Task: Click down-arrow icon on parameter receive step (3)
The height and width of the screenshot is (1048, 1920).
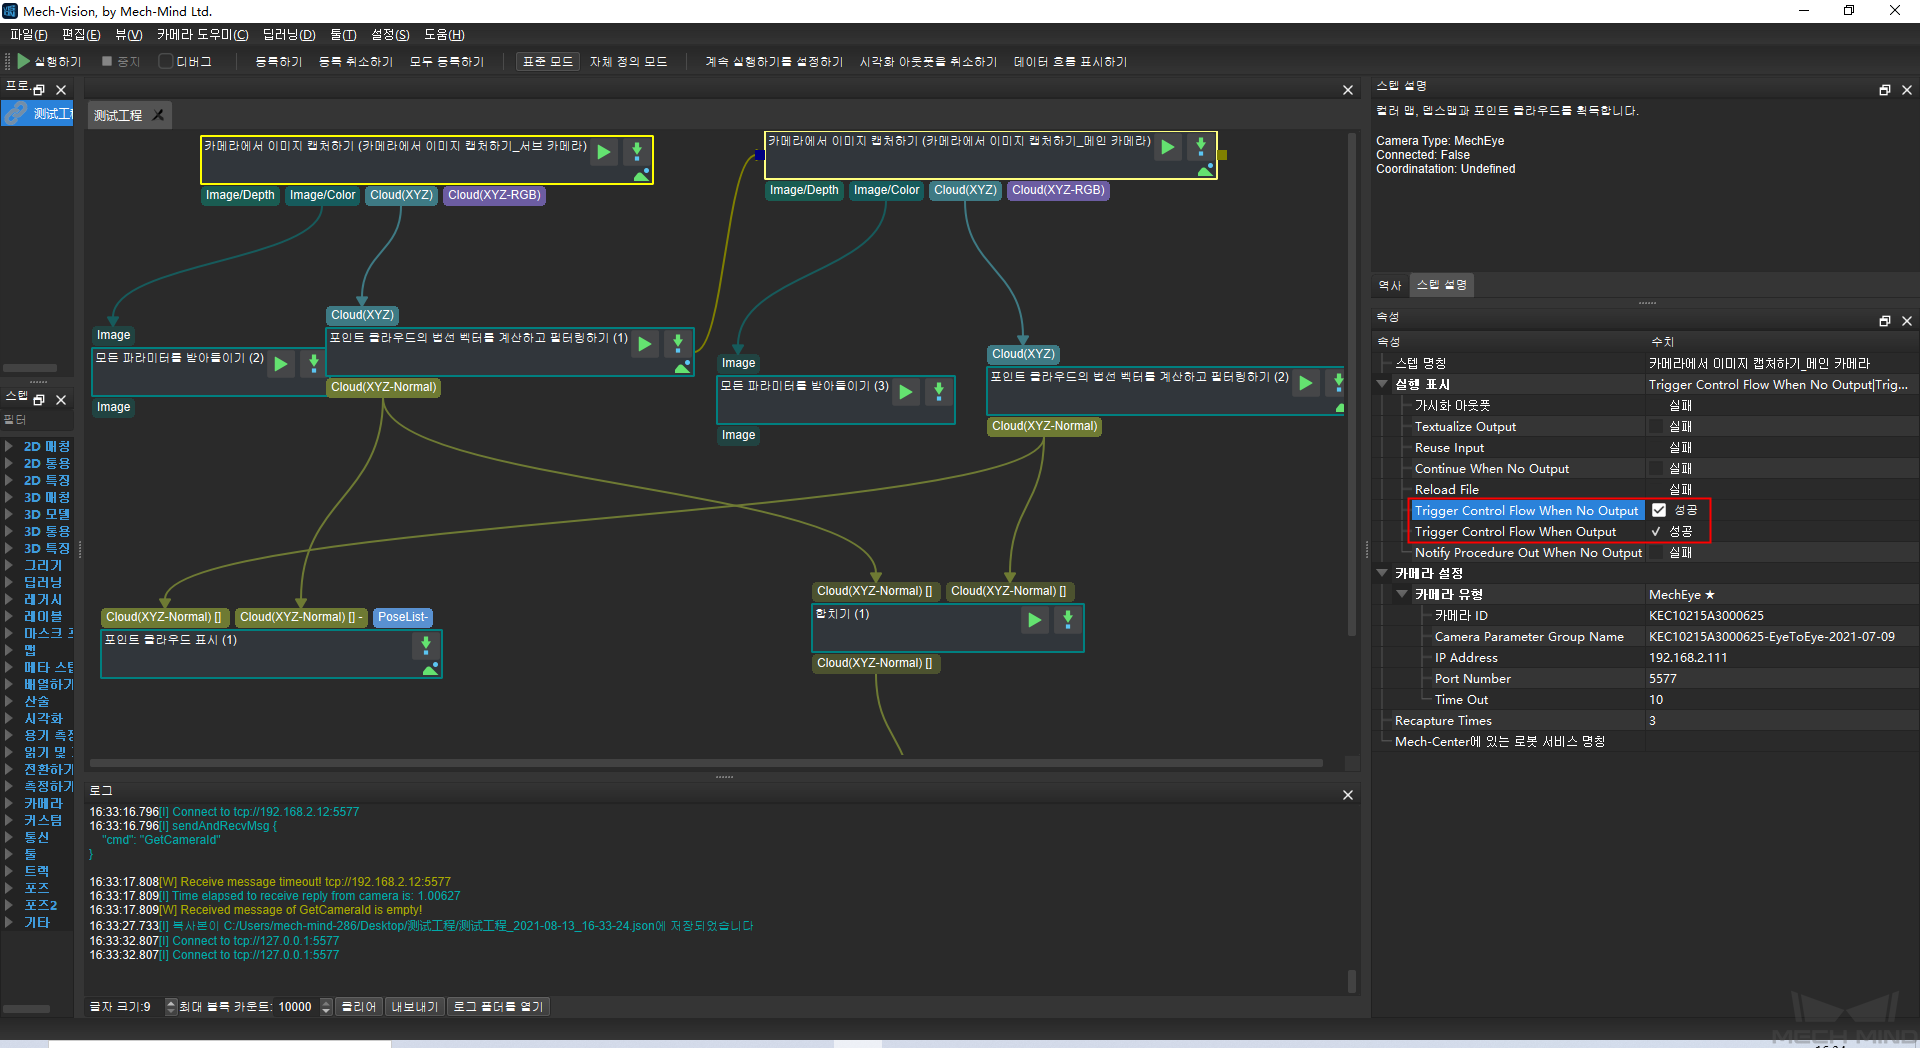Action: click(938, 392)
